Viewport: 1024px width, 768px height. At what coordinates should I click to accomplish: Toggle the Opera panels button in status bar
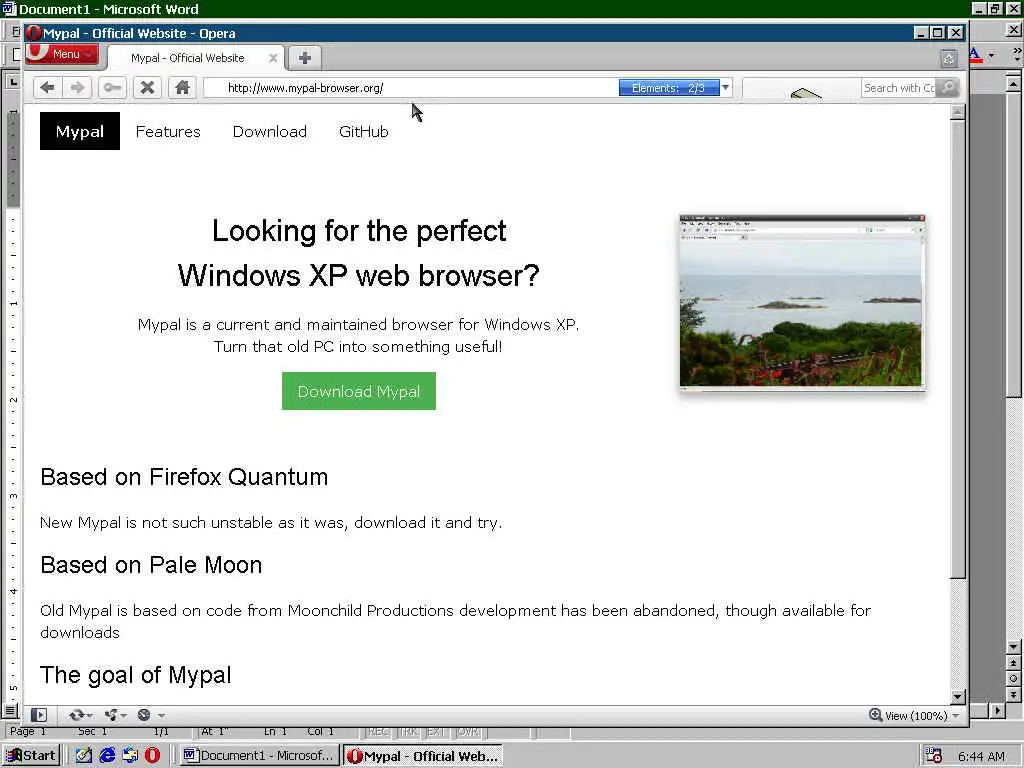tap(39, 715)
